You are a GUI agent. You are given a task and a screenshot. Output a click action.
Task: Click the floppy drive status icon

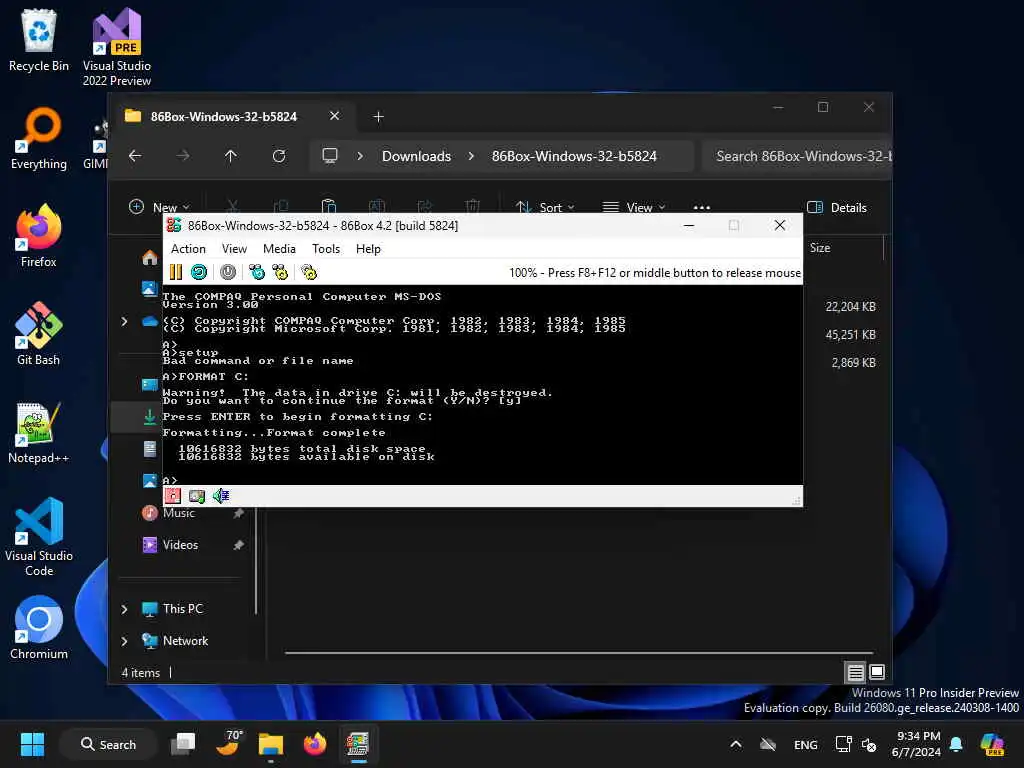click(x=172, y=496)
